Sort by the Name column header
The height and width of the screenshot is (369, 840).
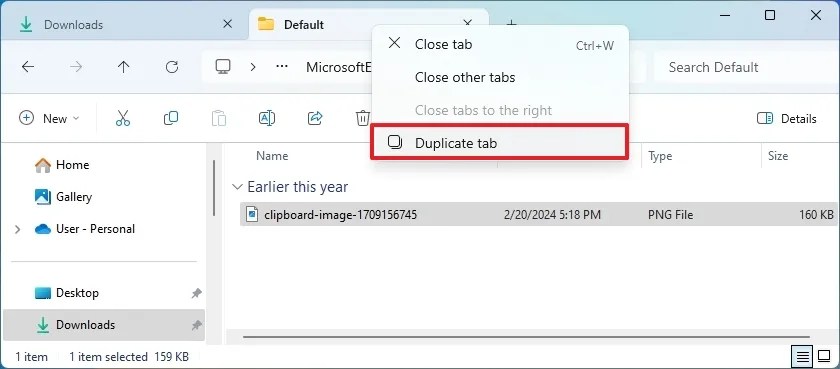pyautogui.click(x=272, y=156)
